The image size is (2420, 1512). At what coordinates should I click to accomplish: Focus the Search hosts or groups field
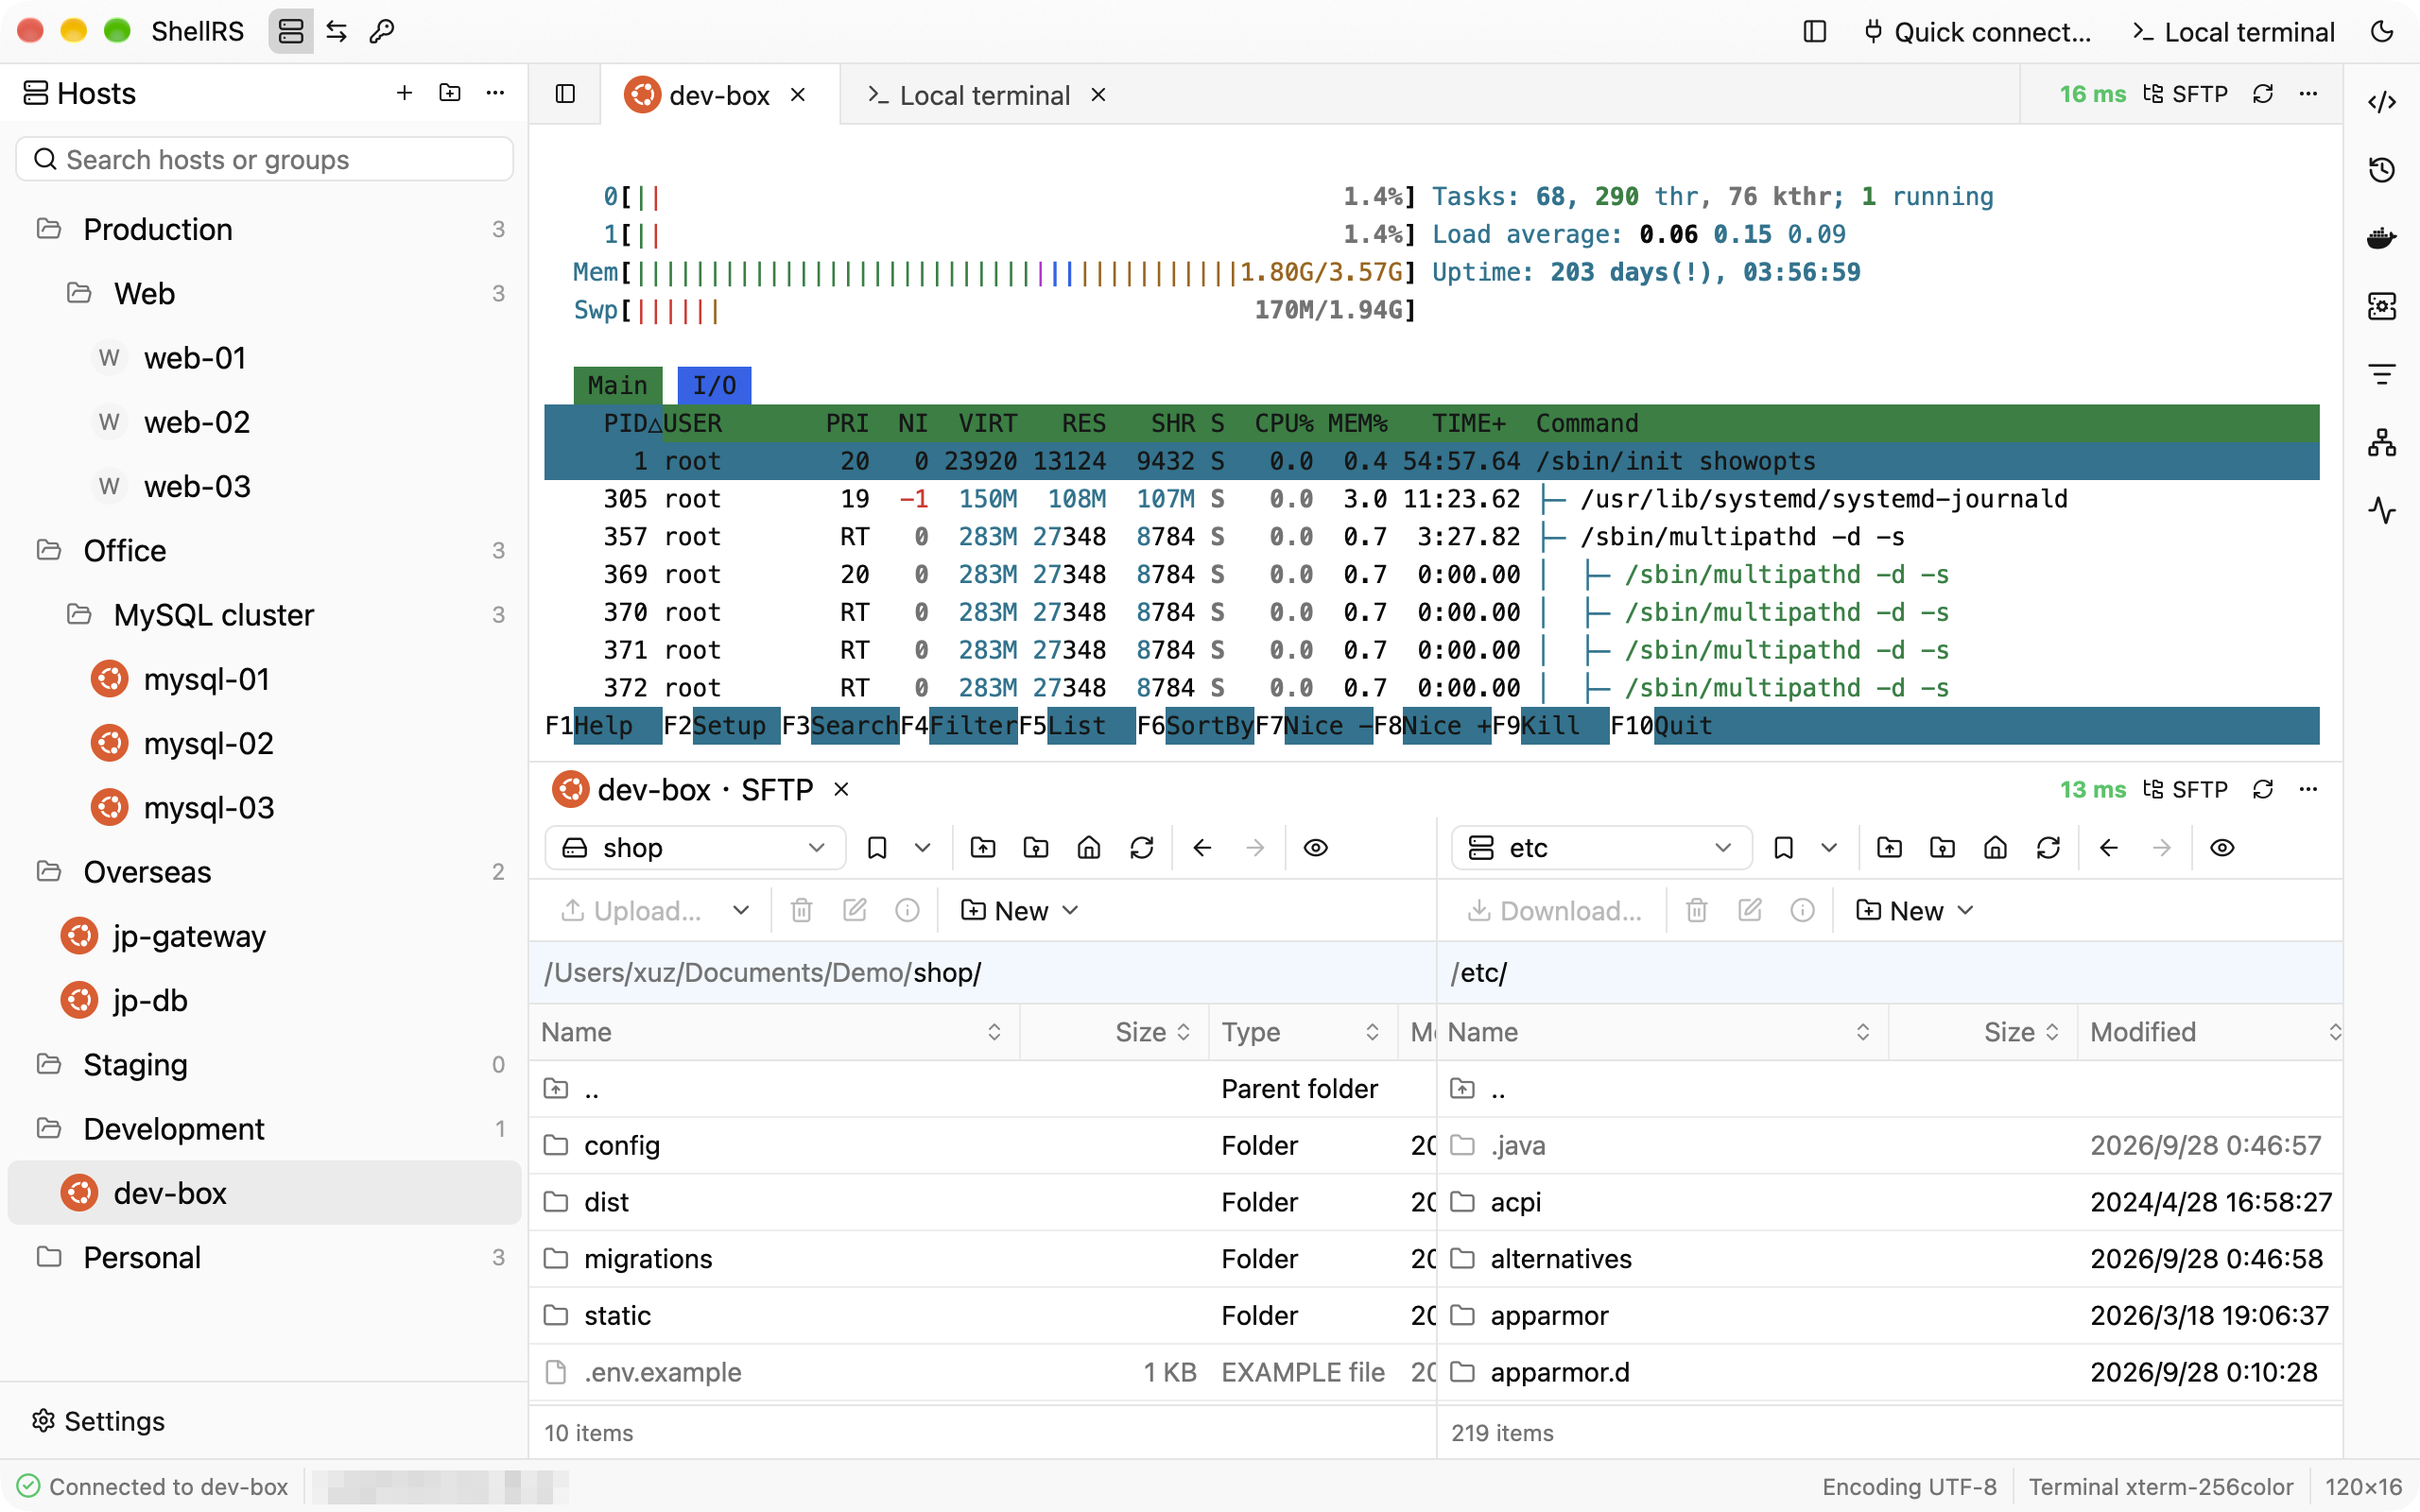[x=265, y=160]
